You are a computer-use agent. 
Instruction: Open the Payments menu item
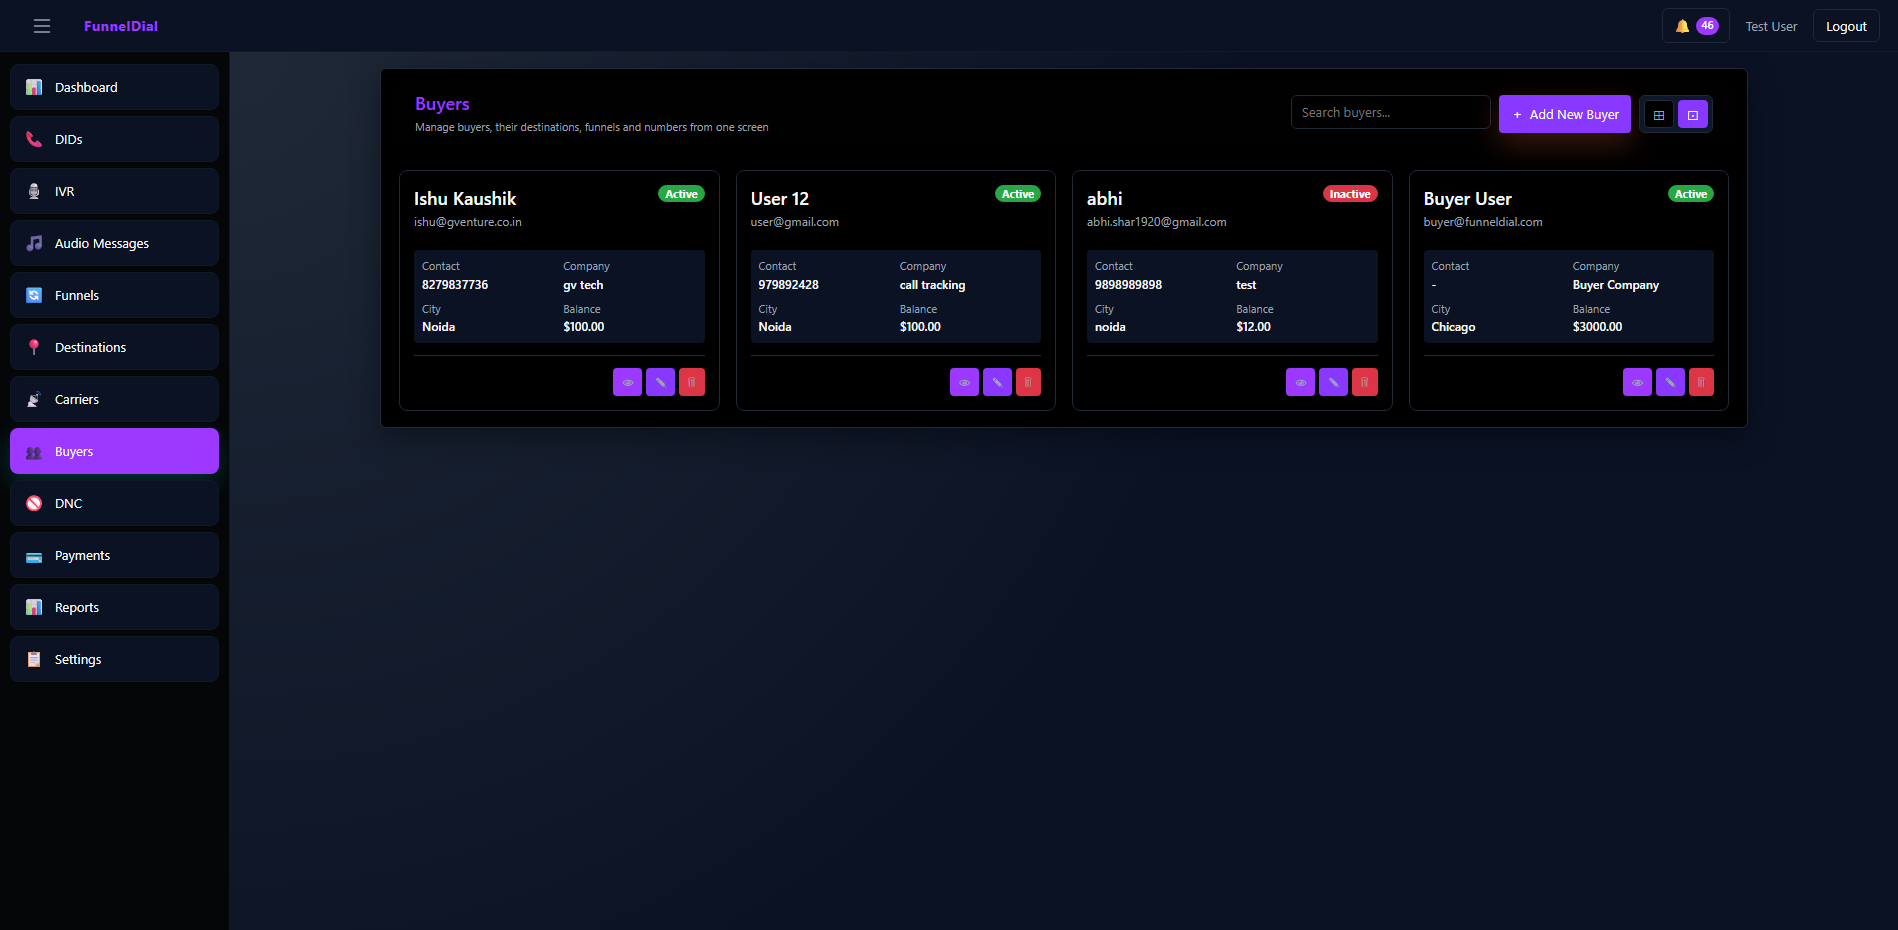pos(114,555)
